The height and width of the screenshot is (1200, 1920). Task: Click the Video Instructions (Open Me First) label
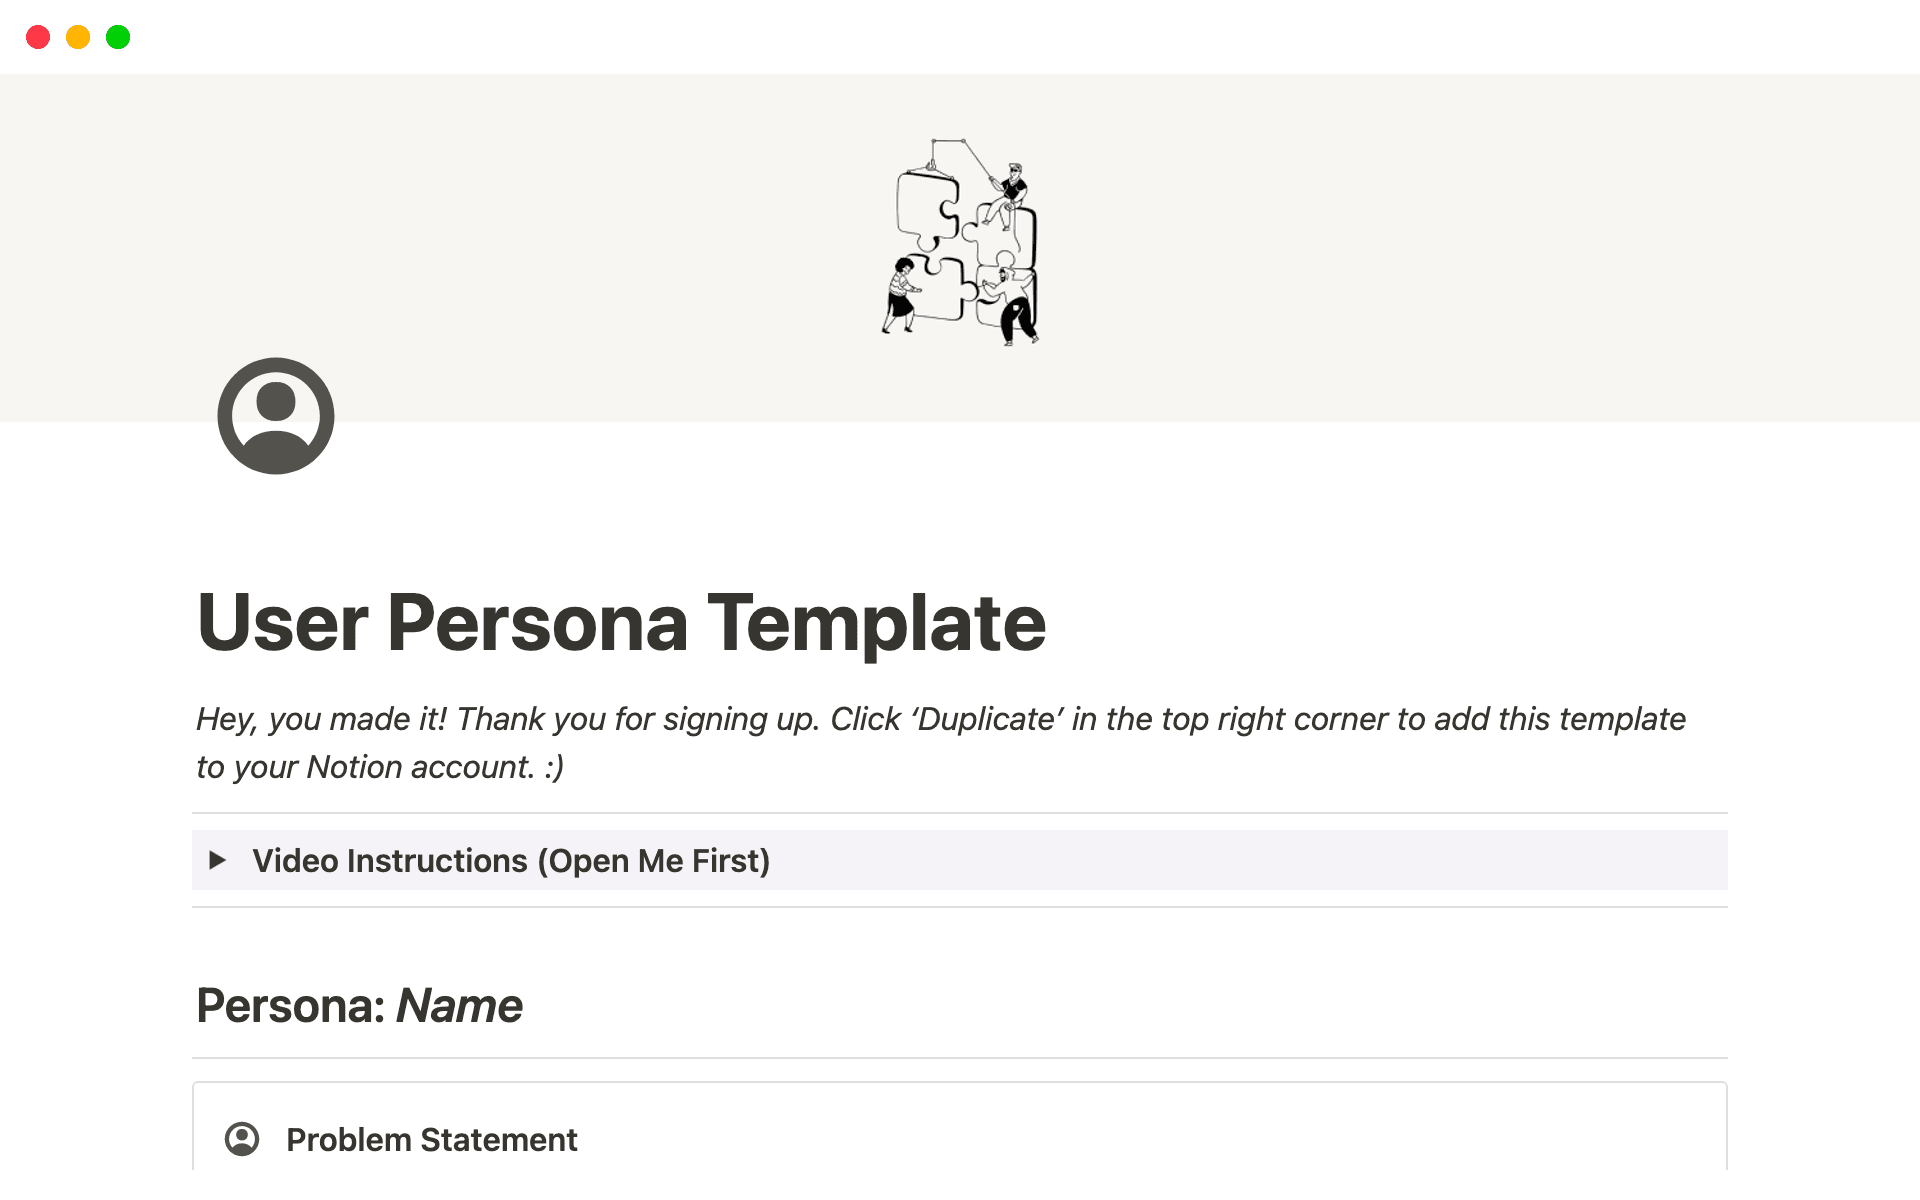512,860
